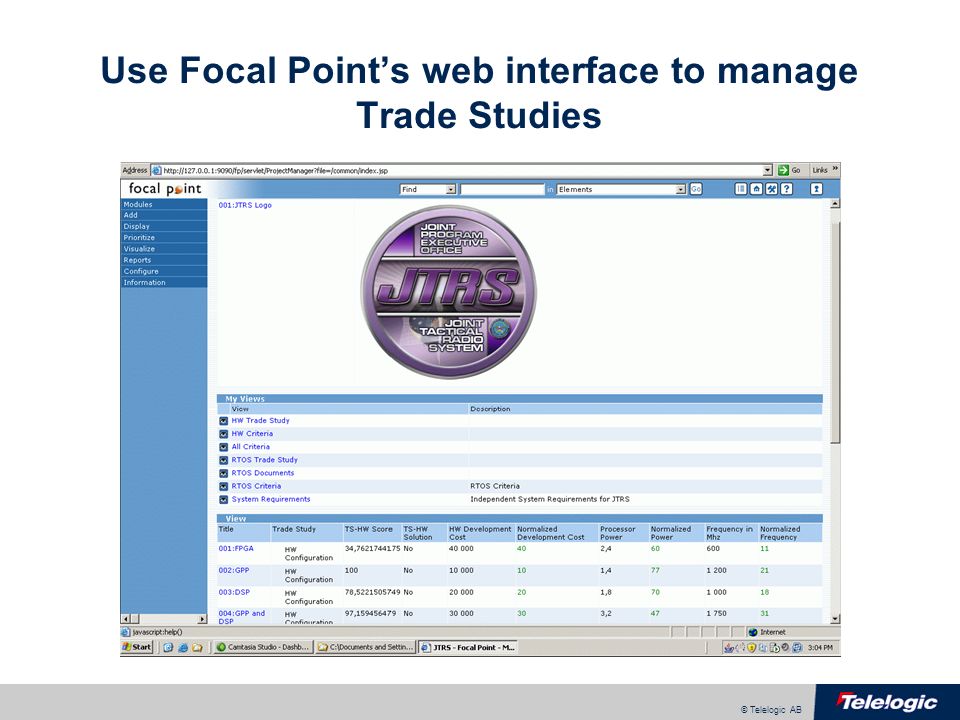Click the focal point logo
960x720 pixels.
(x=165, y=189)
